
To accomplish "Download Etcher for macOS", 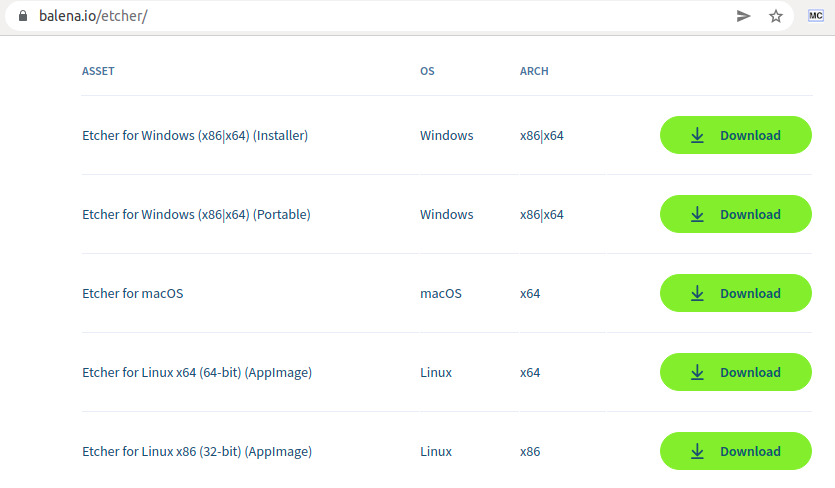I will pos(735,293).
